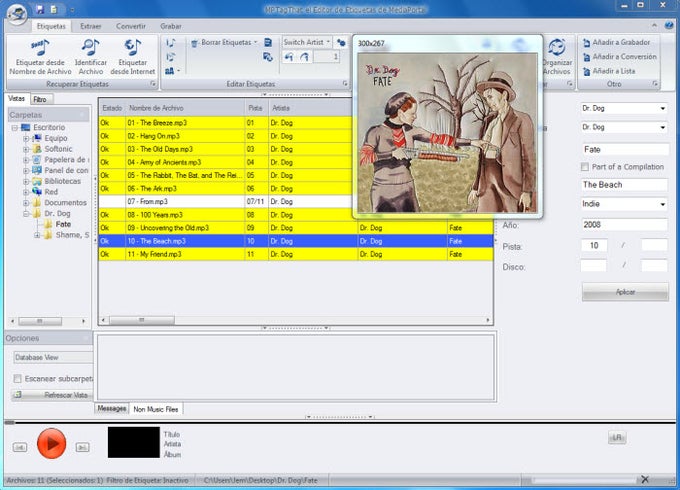
Task: Switch to the Grabar ribbon tab
Action: pos(171,26)
